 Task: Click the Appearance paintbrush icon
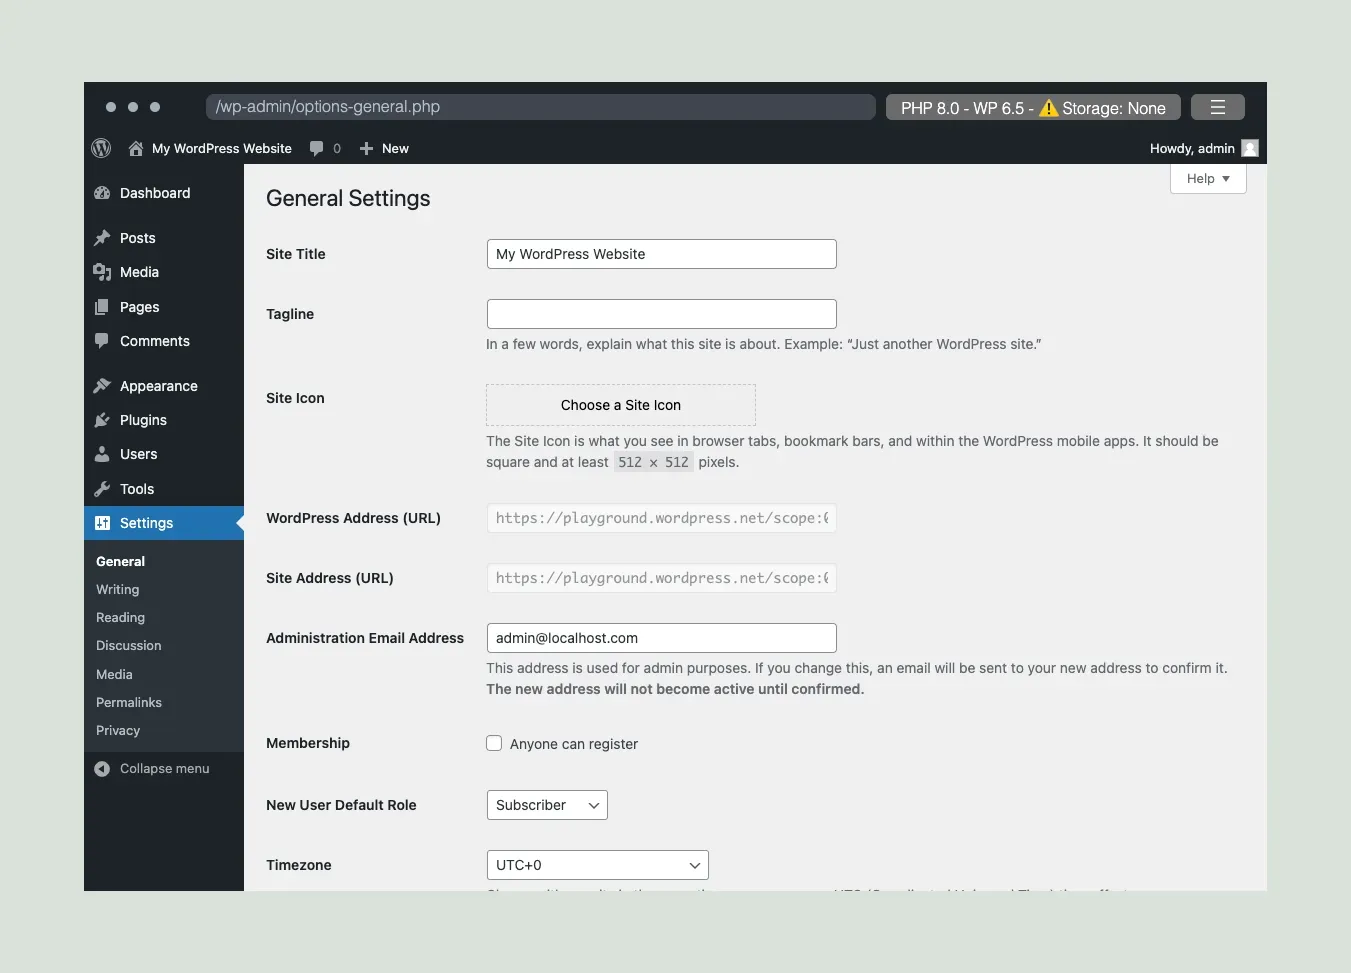click(102, 386)
